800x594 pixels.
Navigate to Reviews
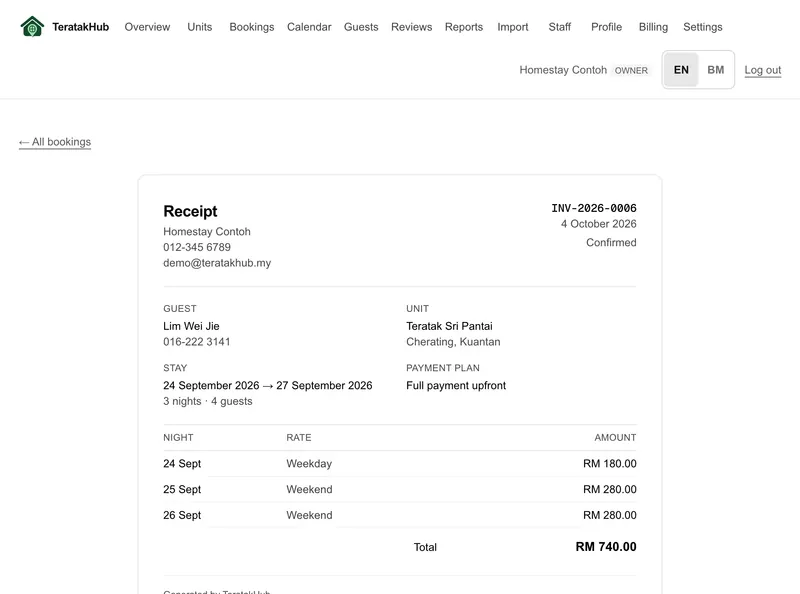tap(412, 27)
